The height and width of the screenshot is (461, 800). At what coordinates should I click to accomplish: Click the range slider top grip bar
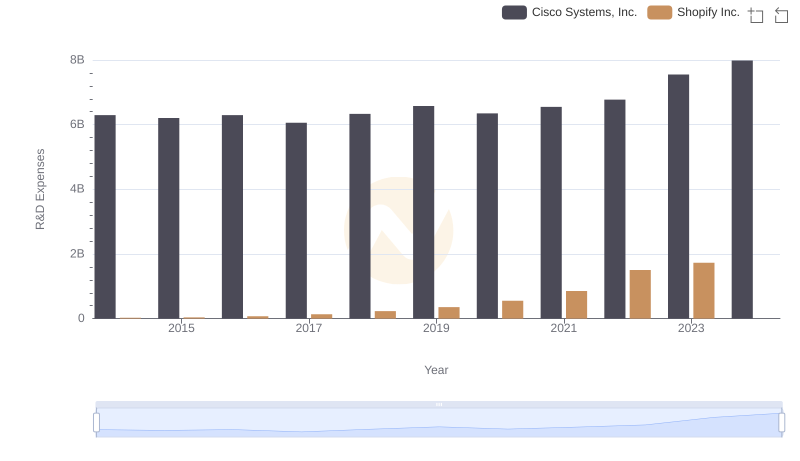click(439, 404)
